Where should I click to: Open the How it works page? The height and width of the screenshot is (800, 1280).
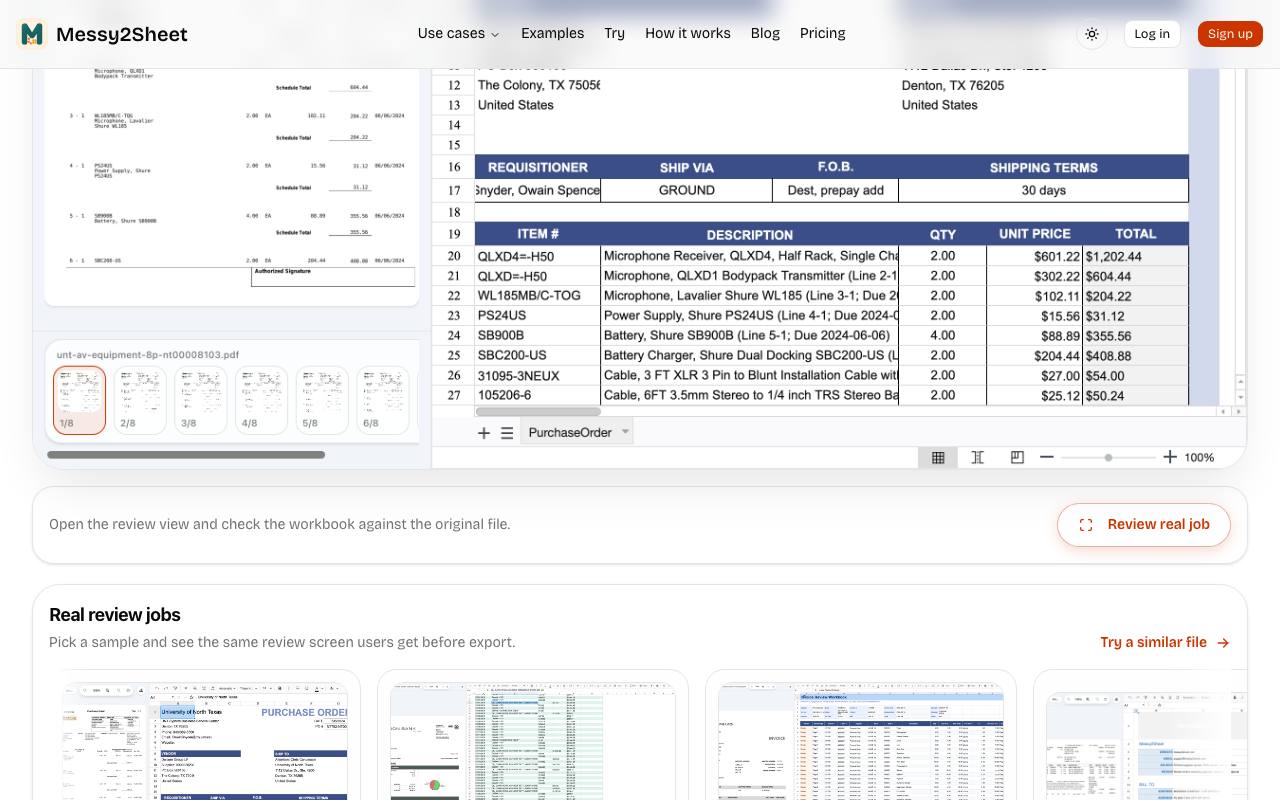point(688,33)
